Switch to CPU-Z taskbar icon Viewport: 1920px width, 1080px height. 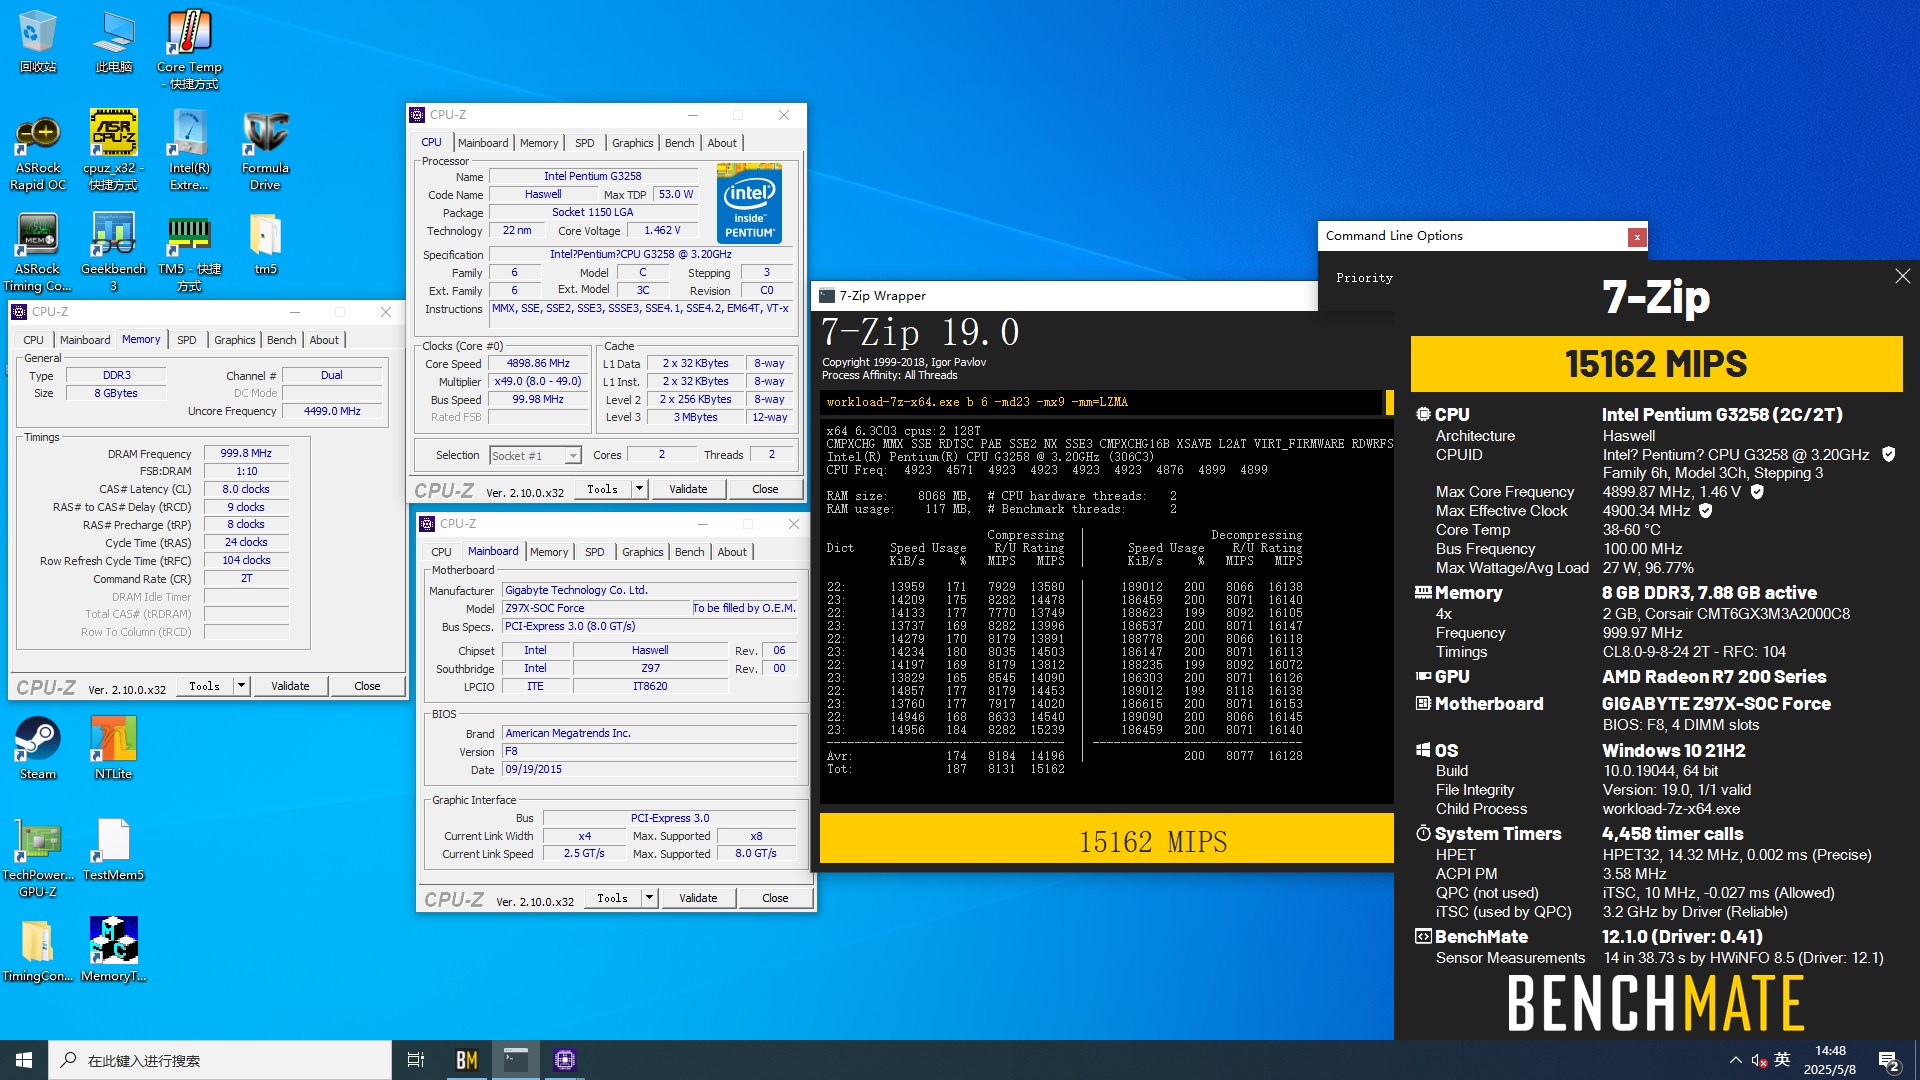(x=565, y=1060)
